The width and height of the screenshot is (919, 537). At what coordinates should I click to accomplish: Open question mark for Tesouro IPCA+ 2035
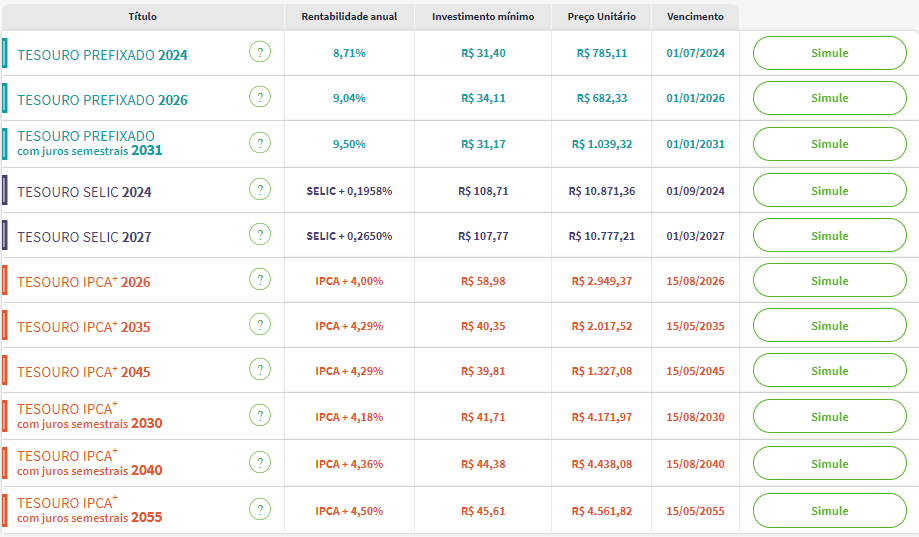[260, 326]
